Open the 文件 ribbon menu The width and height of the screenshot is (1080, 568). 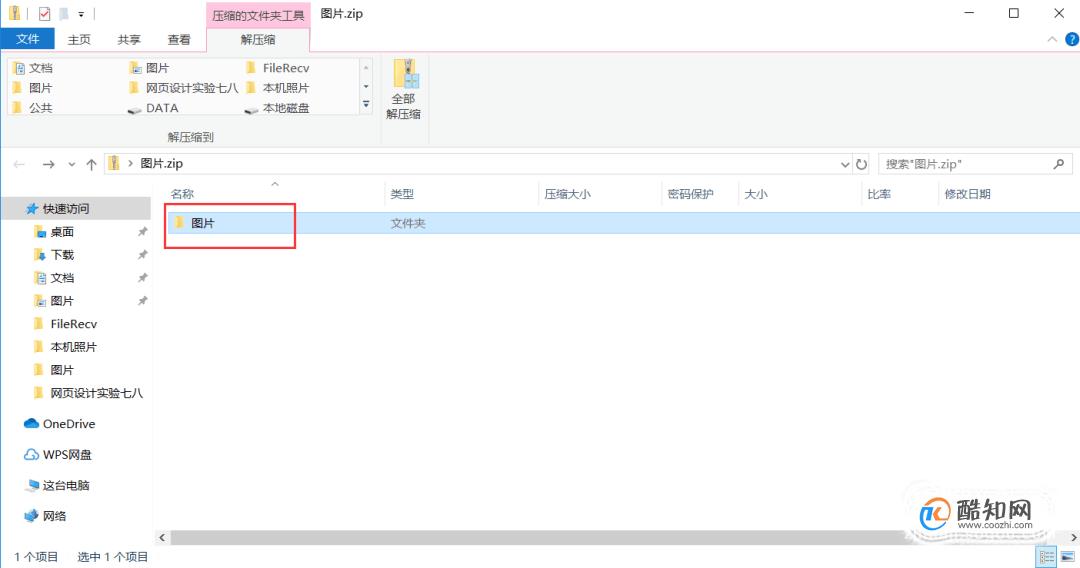(28, 39)
